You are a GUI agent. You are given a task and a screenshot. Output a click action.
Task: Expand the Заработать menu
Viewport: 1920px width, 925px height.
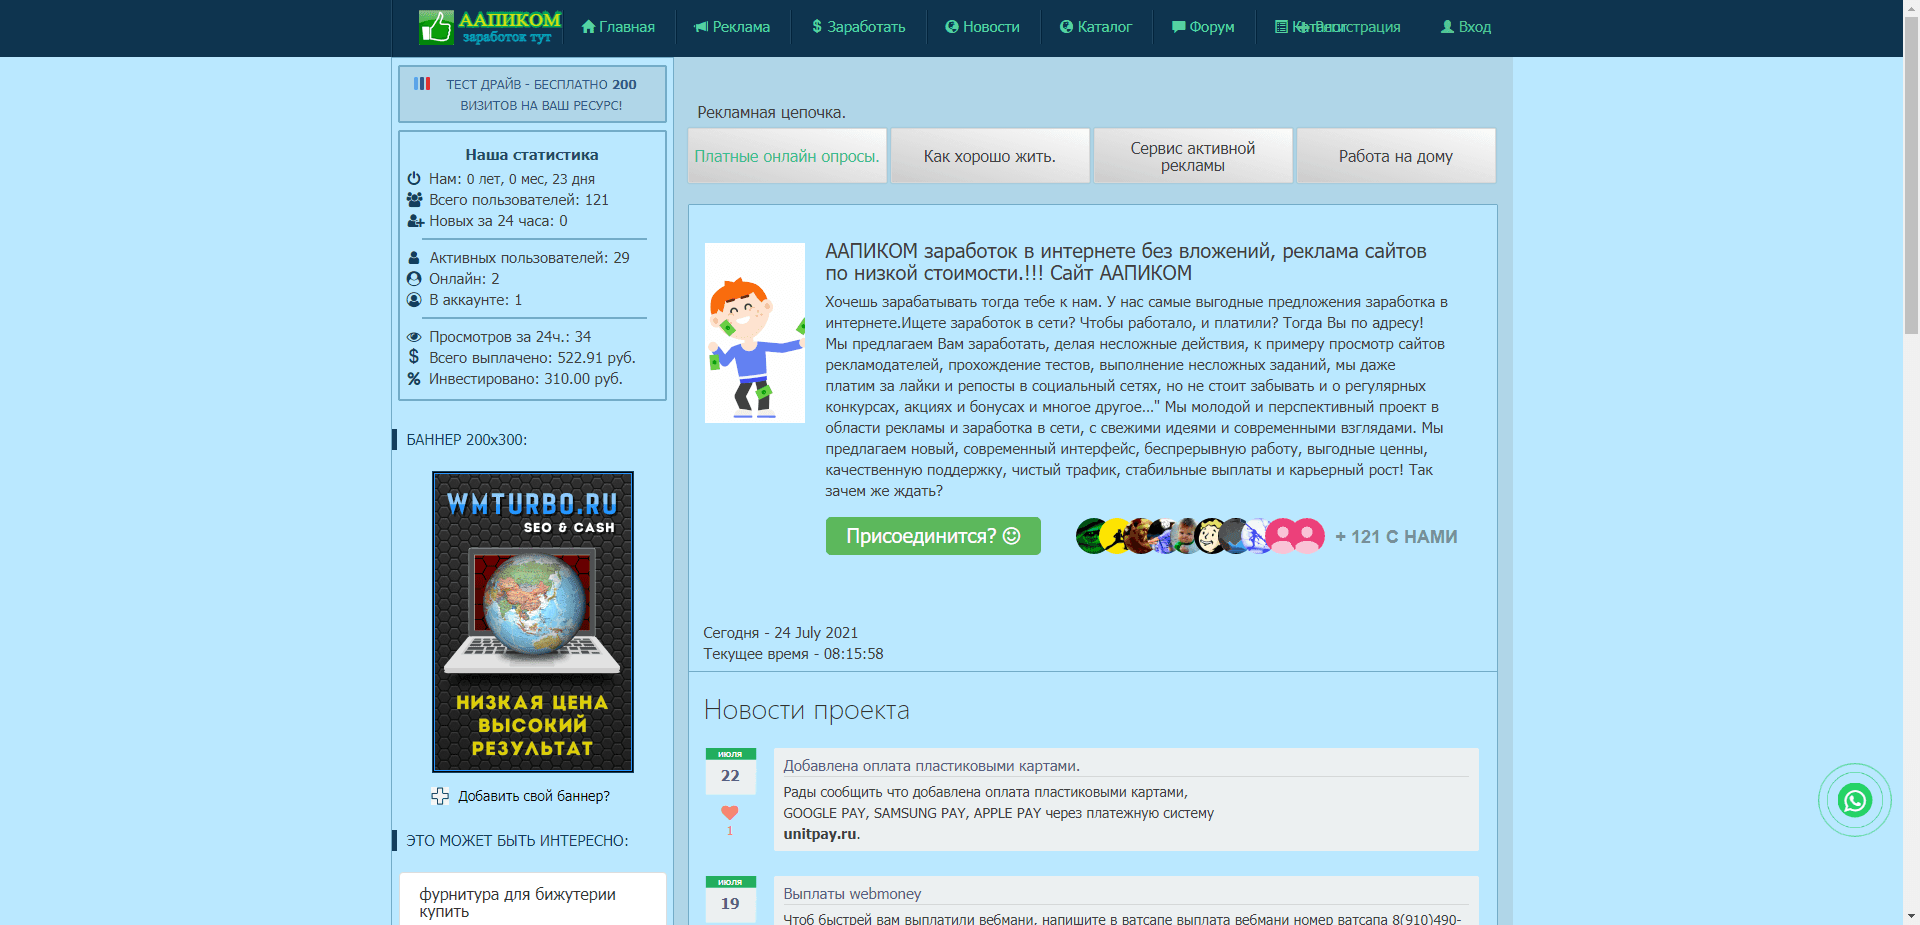pyautogui.click(x=858, y=27)
